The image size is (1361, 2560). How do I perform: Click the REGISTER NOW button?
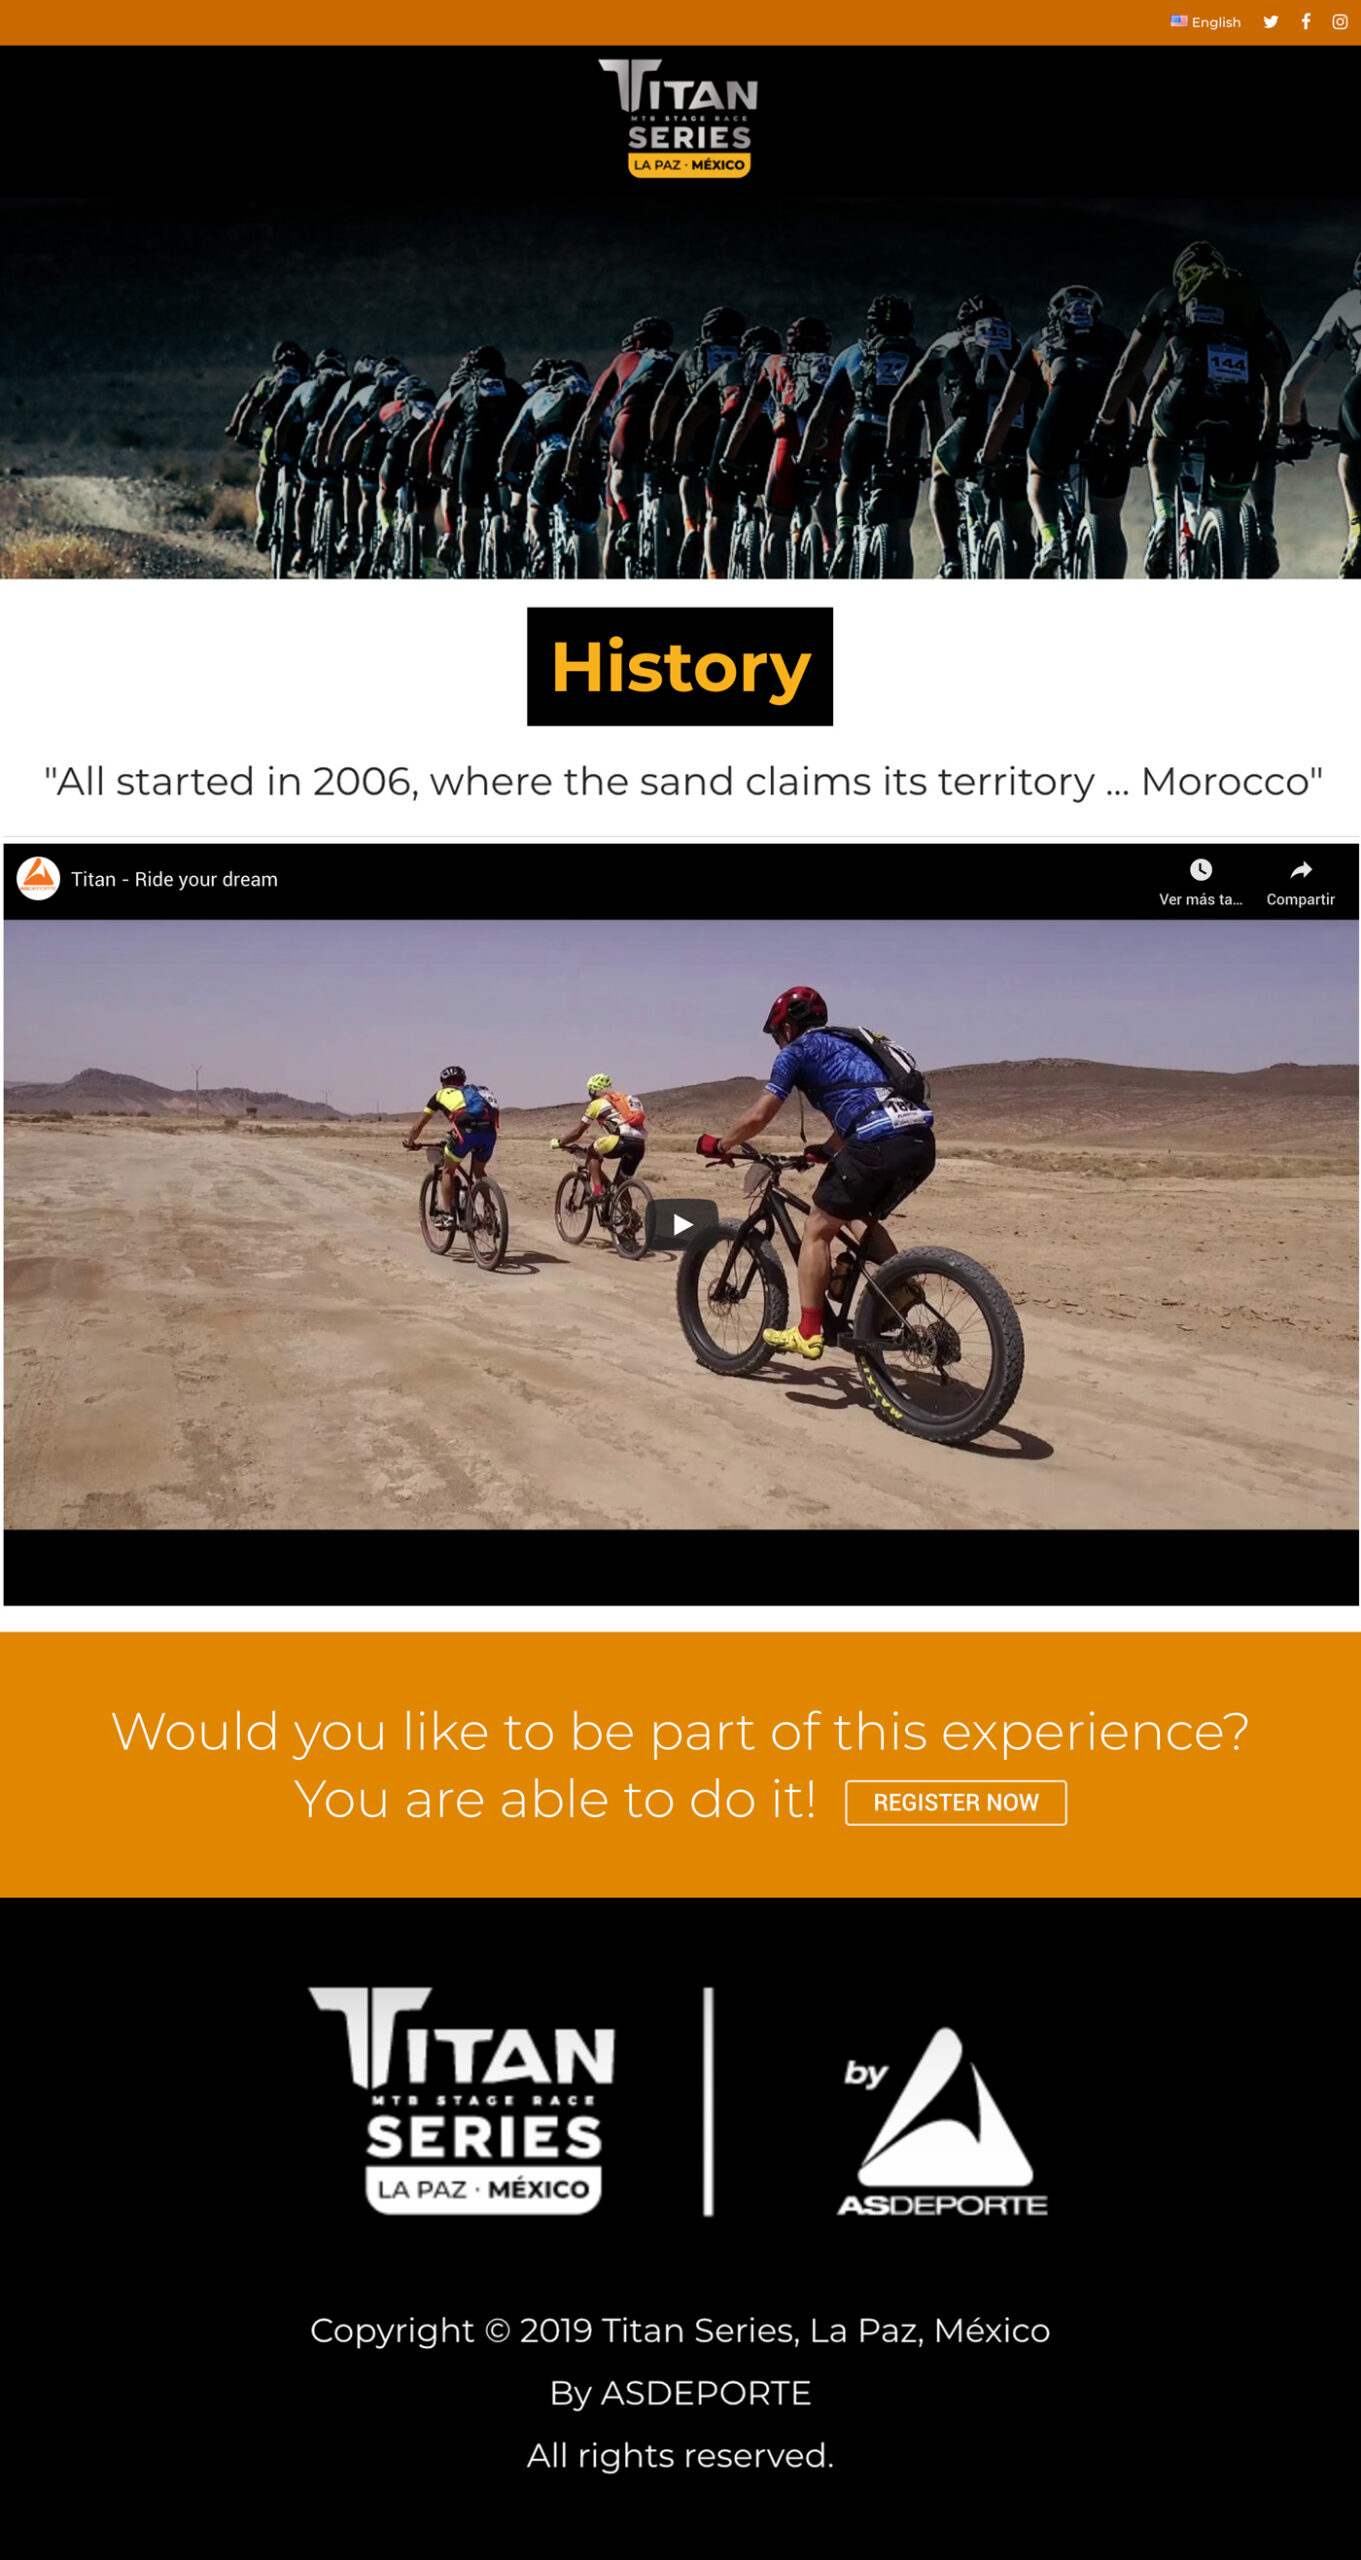tap(955, 1803)
